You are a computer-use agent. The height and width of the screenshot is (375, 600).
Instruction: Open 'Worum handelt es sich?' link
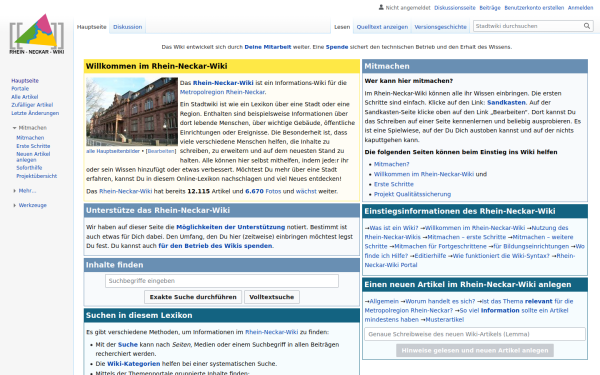440,302
